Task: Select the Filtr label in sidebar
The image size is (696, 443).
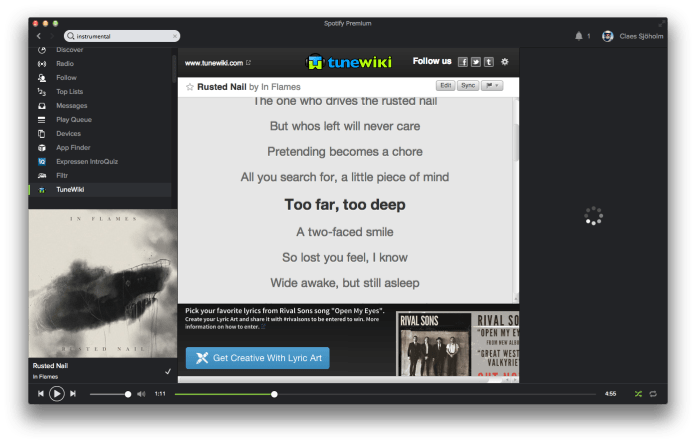Action: [x=62, y=175]
